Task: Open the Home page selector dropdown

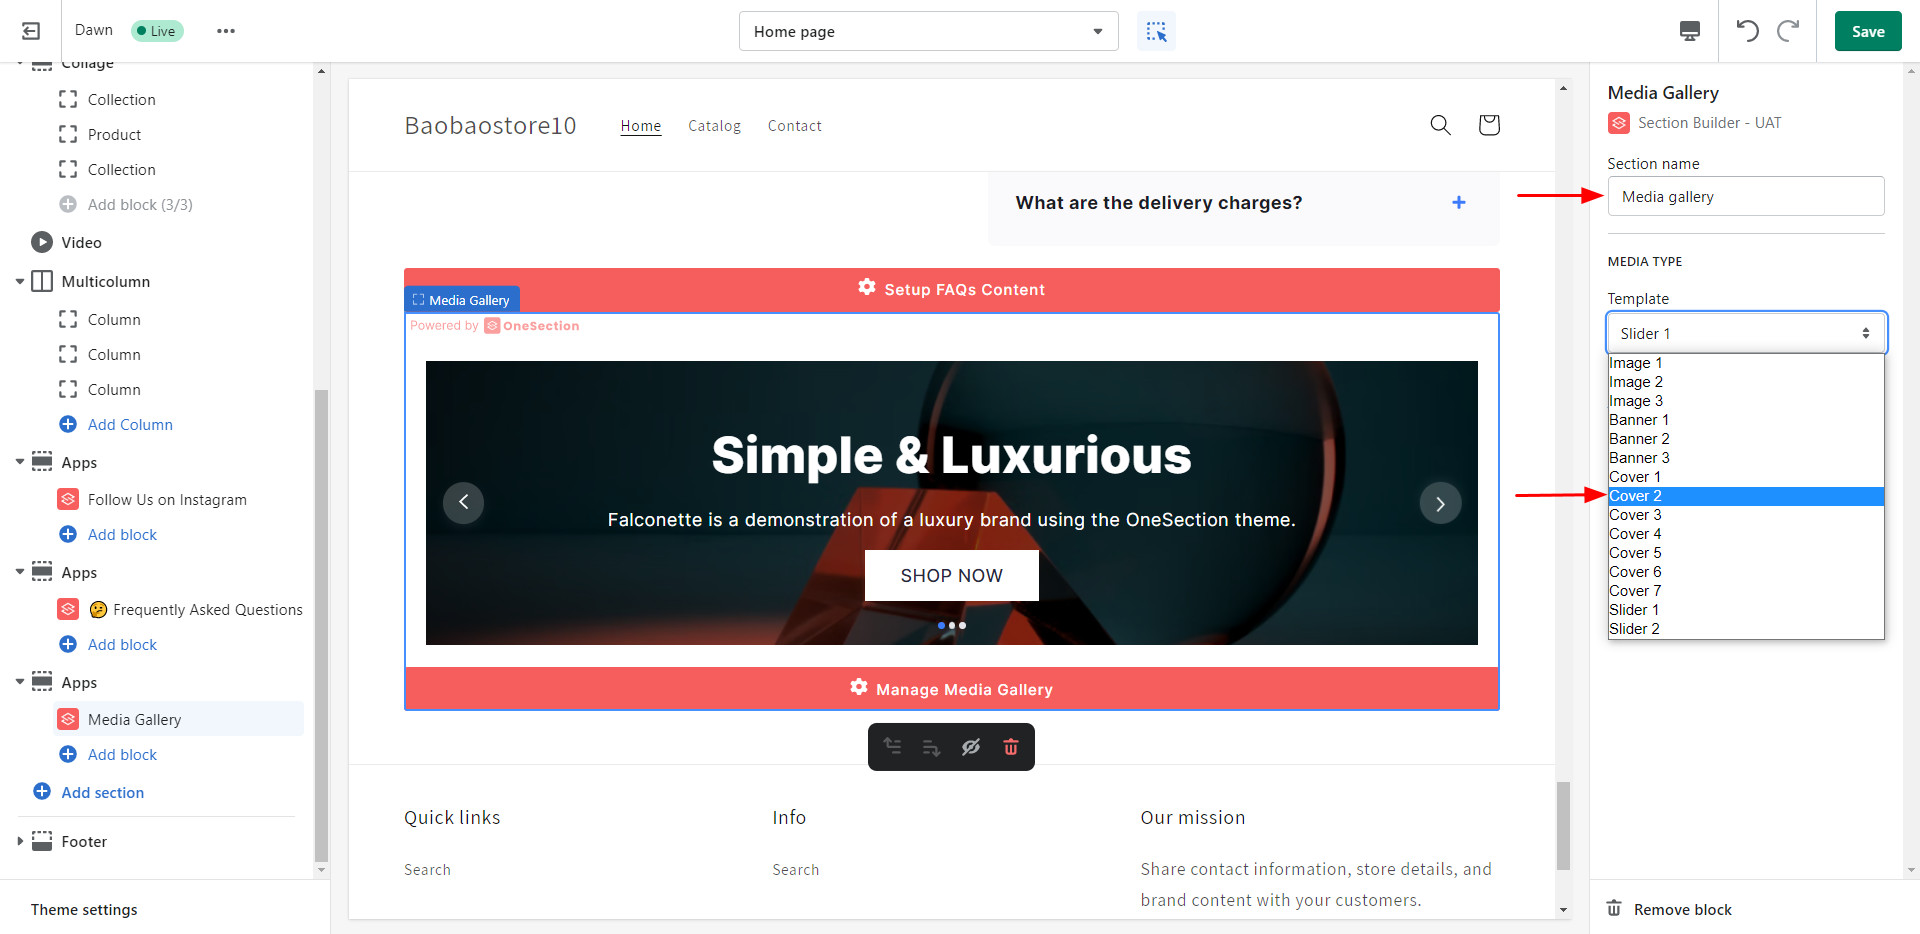Action: [x=929, y=31]
